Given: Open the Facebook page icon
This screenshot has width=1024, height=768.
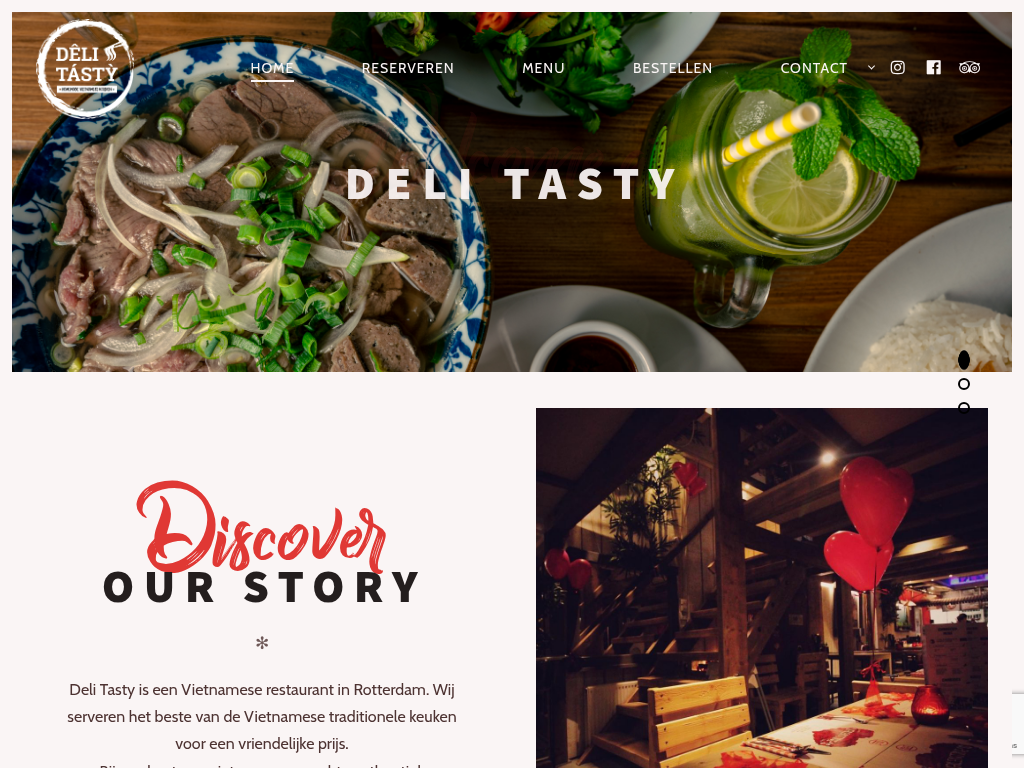Looking at the screenshot, I should (x=933, y=67).
